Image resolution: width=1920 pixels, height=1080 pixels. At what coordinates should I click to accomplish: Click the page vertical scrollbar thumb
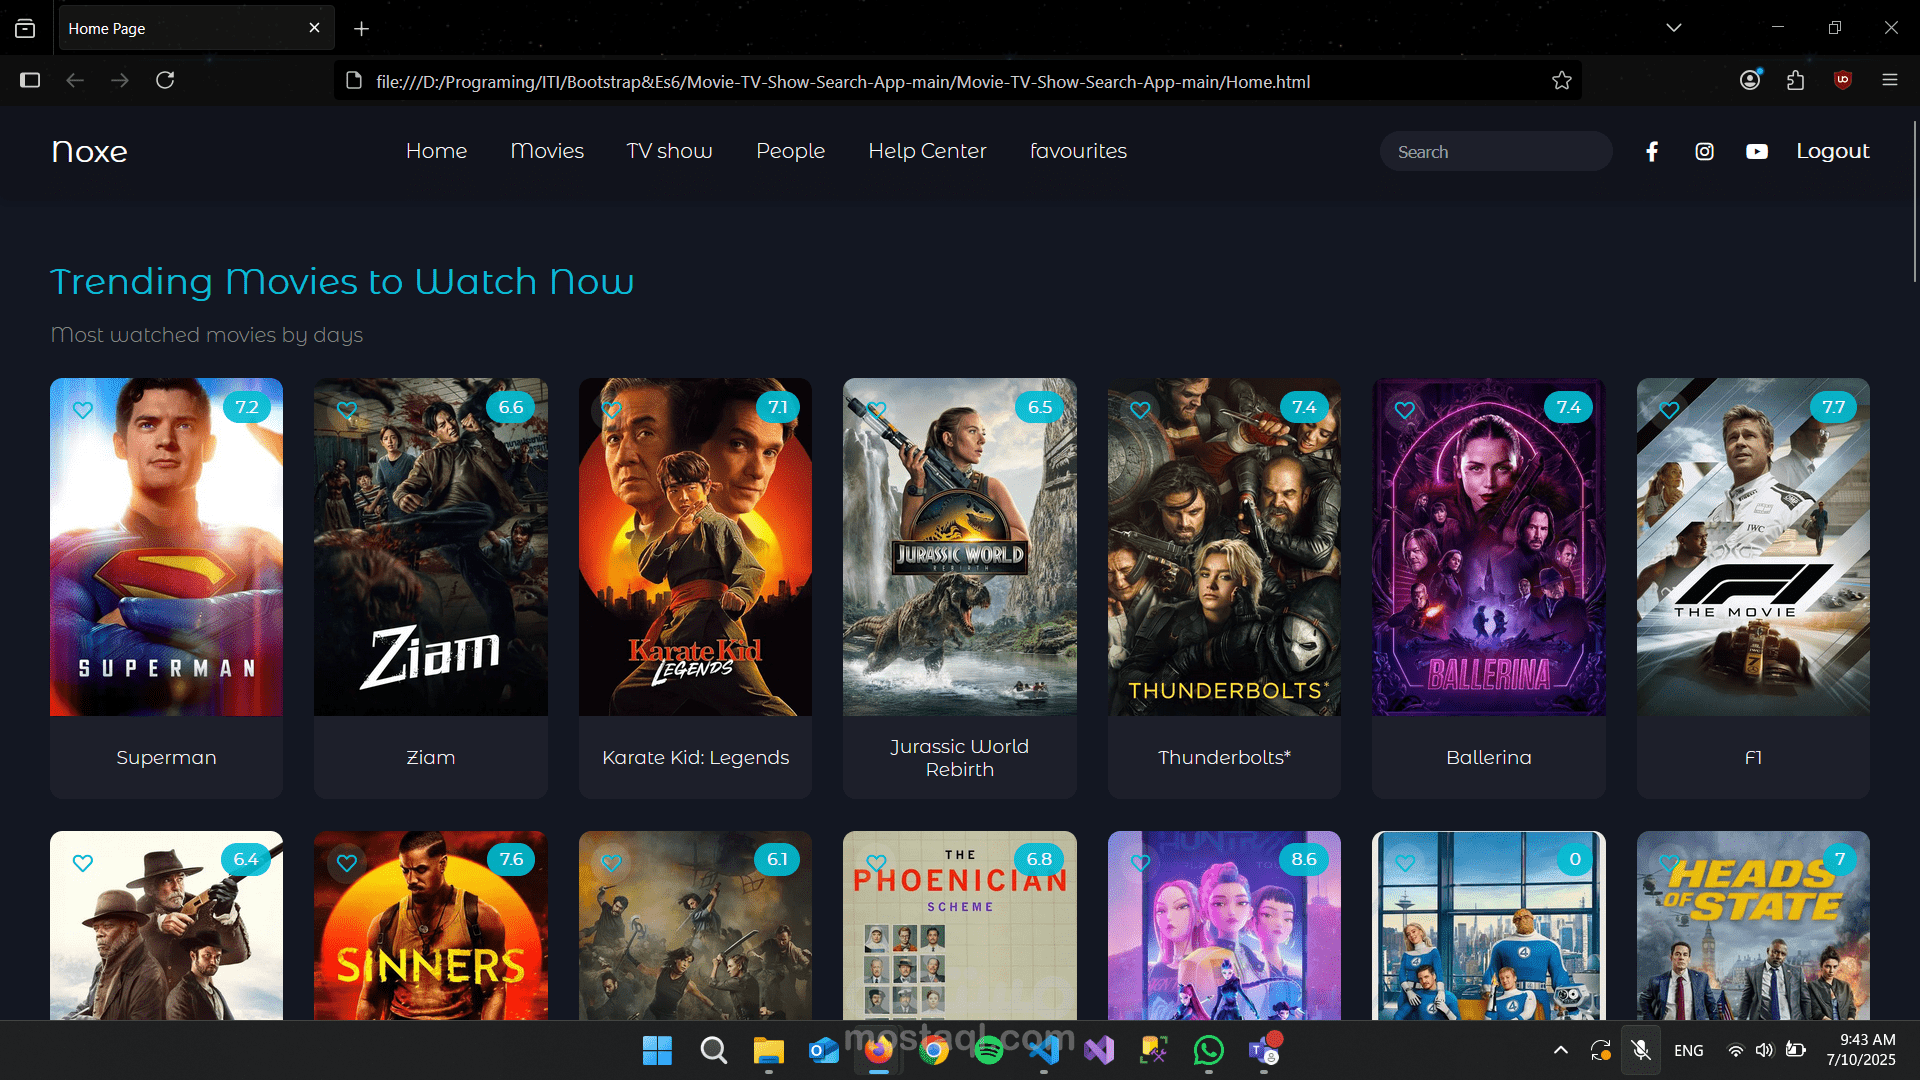point(1914,200)
